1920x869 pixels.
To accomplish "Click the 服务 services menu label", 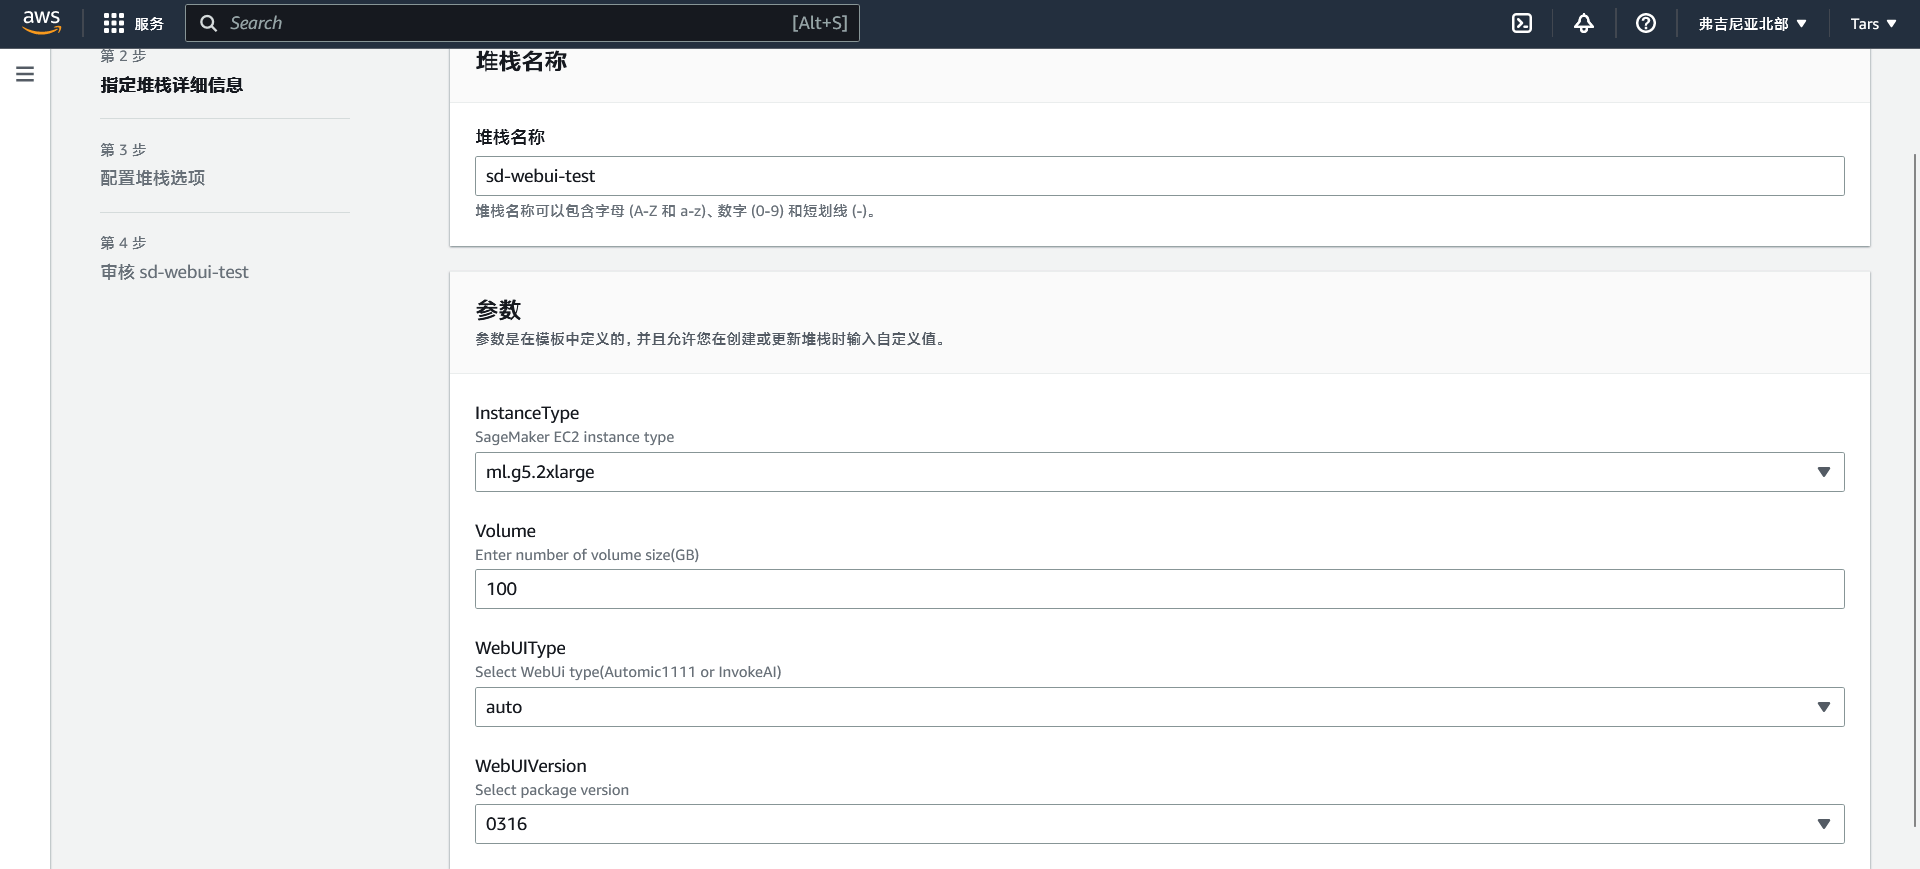I will coord(149,24).
